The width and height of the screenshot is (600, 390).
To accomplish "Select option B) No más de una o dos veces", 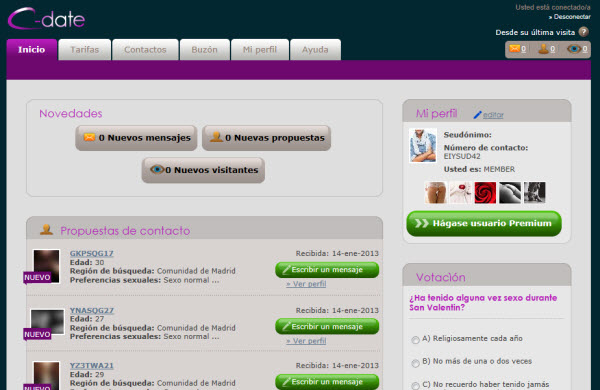I will click(415, 363).
